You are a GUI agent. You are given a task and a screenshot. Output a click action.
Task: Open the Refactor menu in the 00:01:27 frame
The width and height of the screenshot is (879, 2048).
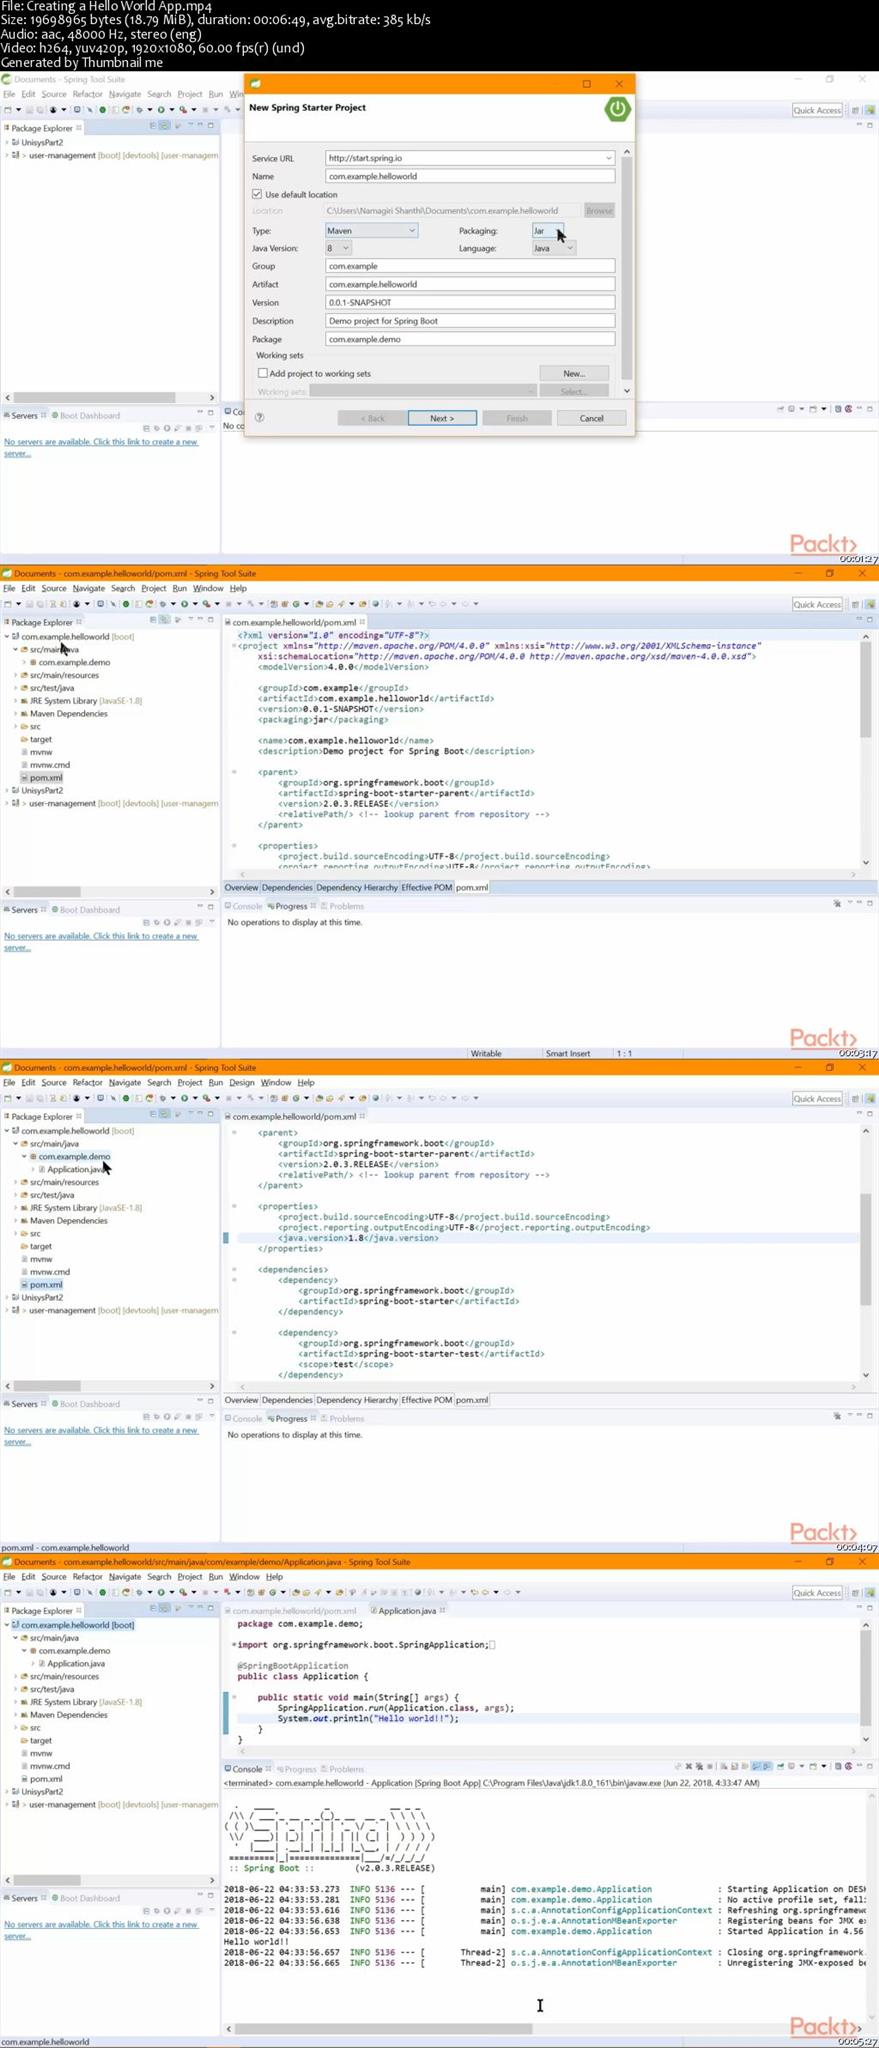[87, 94]
